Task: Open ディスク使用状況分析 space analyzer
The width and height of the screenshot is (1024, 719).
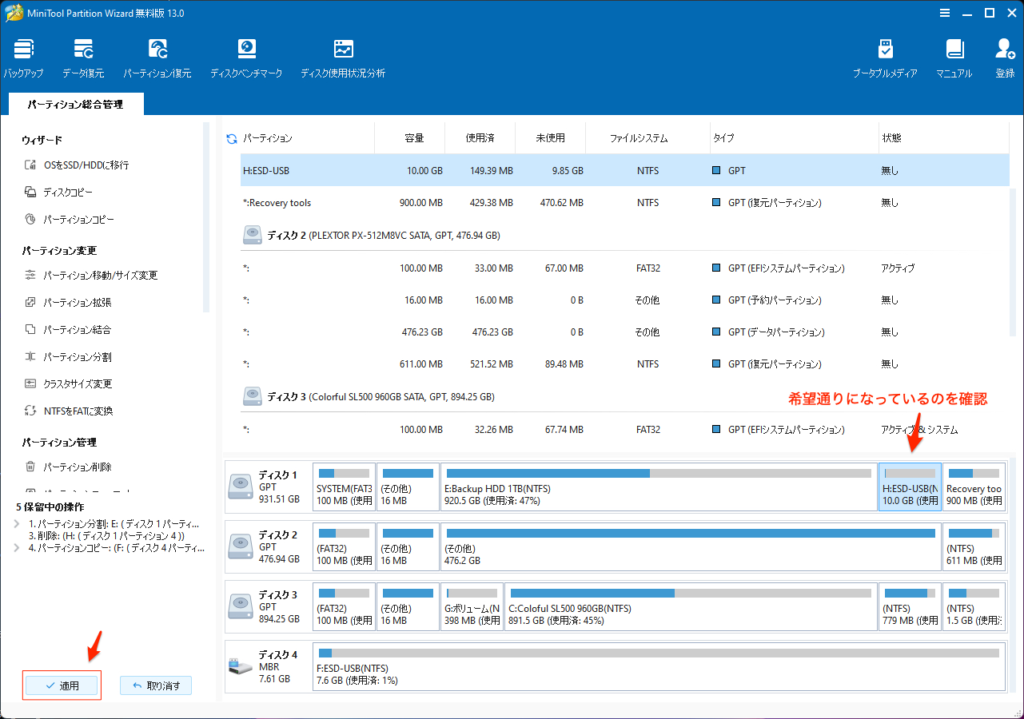Action: 343,58
